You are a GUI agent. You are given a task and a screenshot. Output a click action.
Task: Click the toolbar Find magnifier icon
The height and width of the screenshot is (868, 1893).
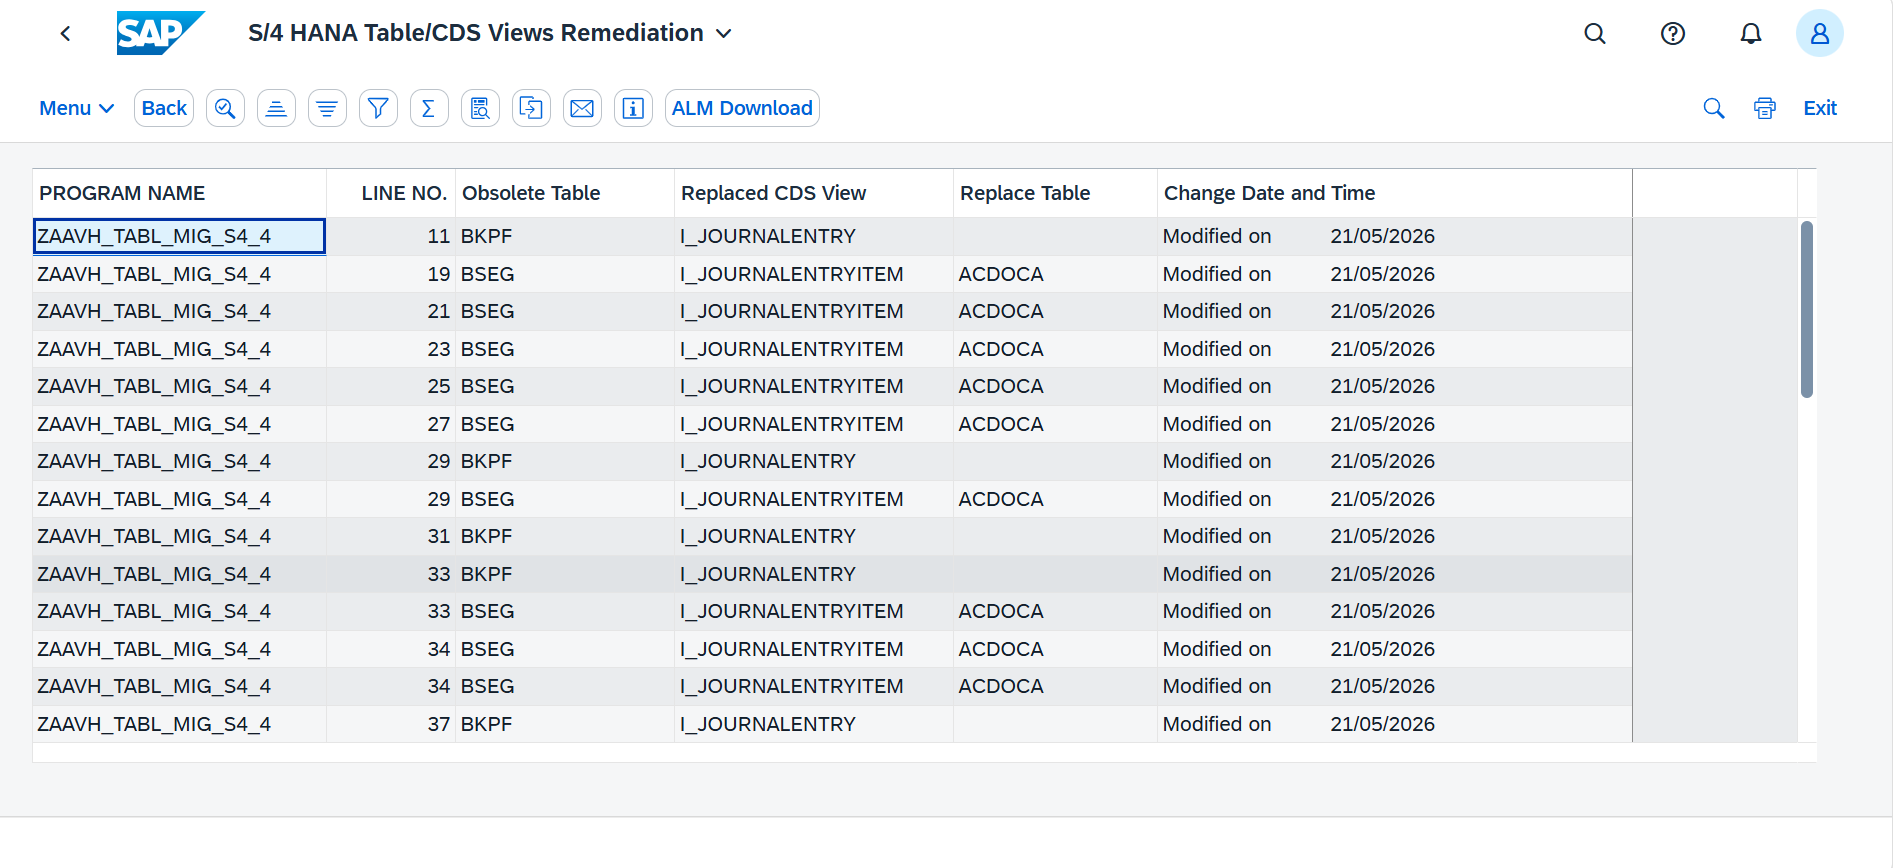click(1714, 108)
